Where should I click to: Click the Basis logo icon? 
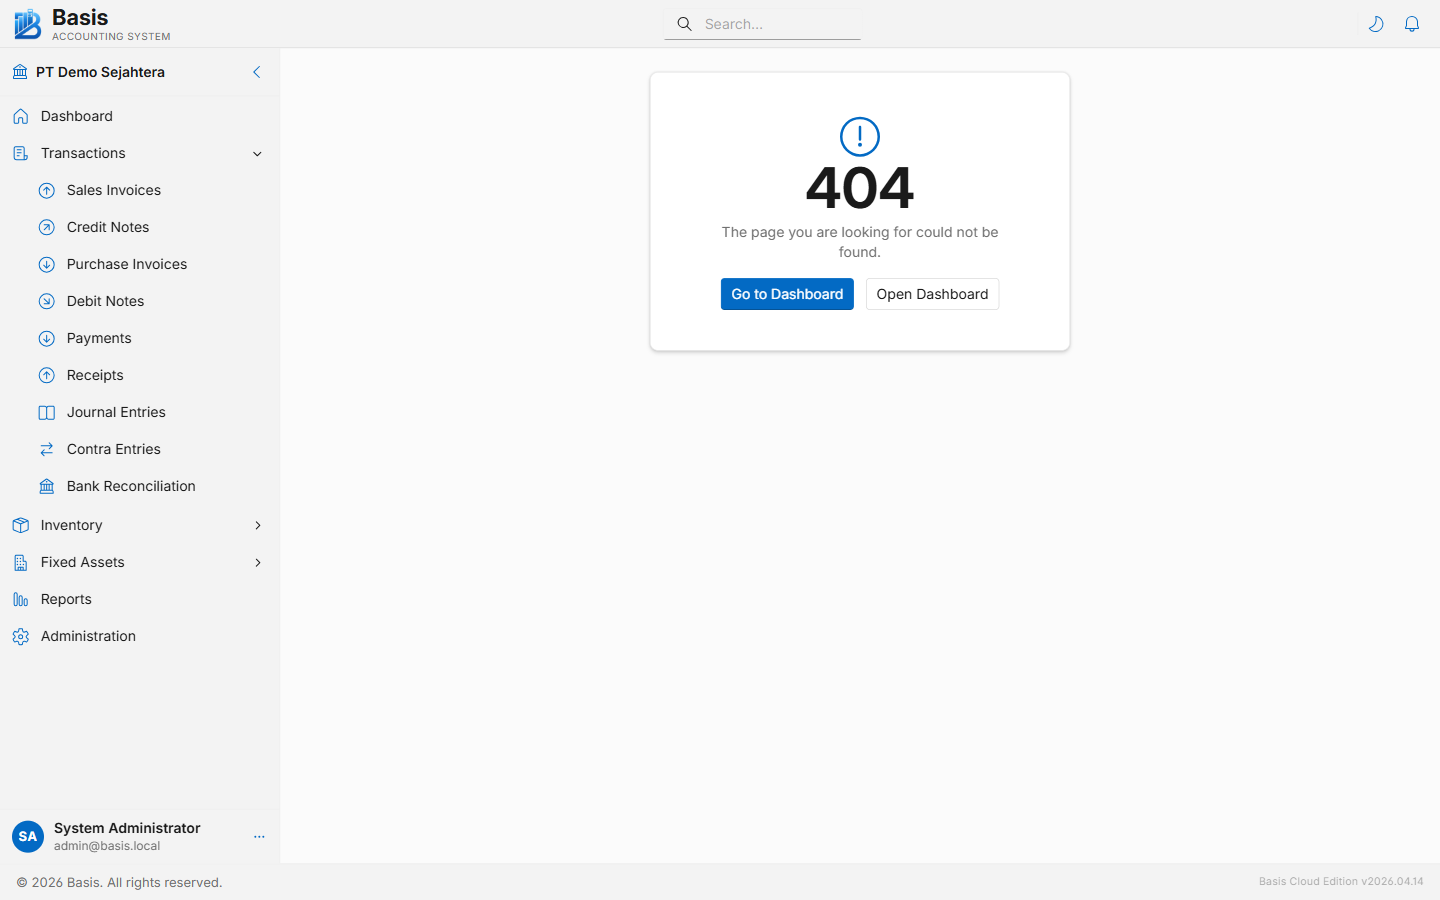coord(28,24)
